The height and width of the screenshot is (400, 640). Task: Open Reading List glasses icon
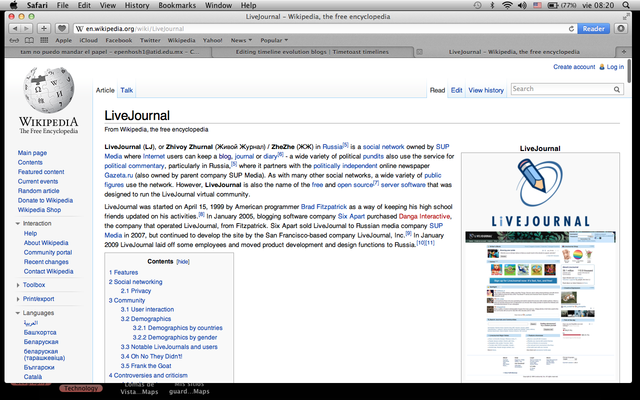coord(14,40)
